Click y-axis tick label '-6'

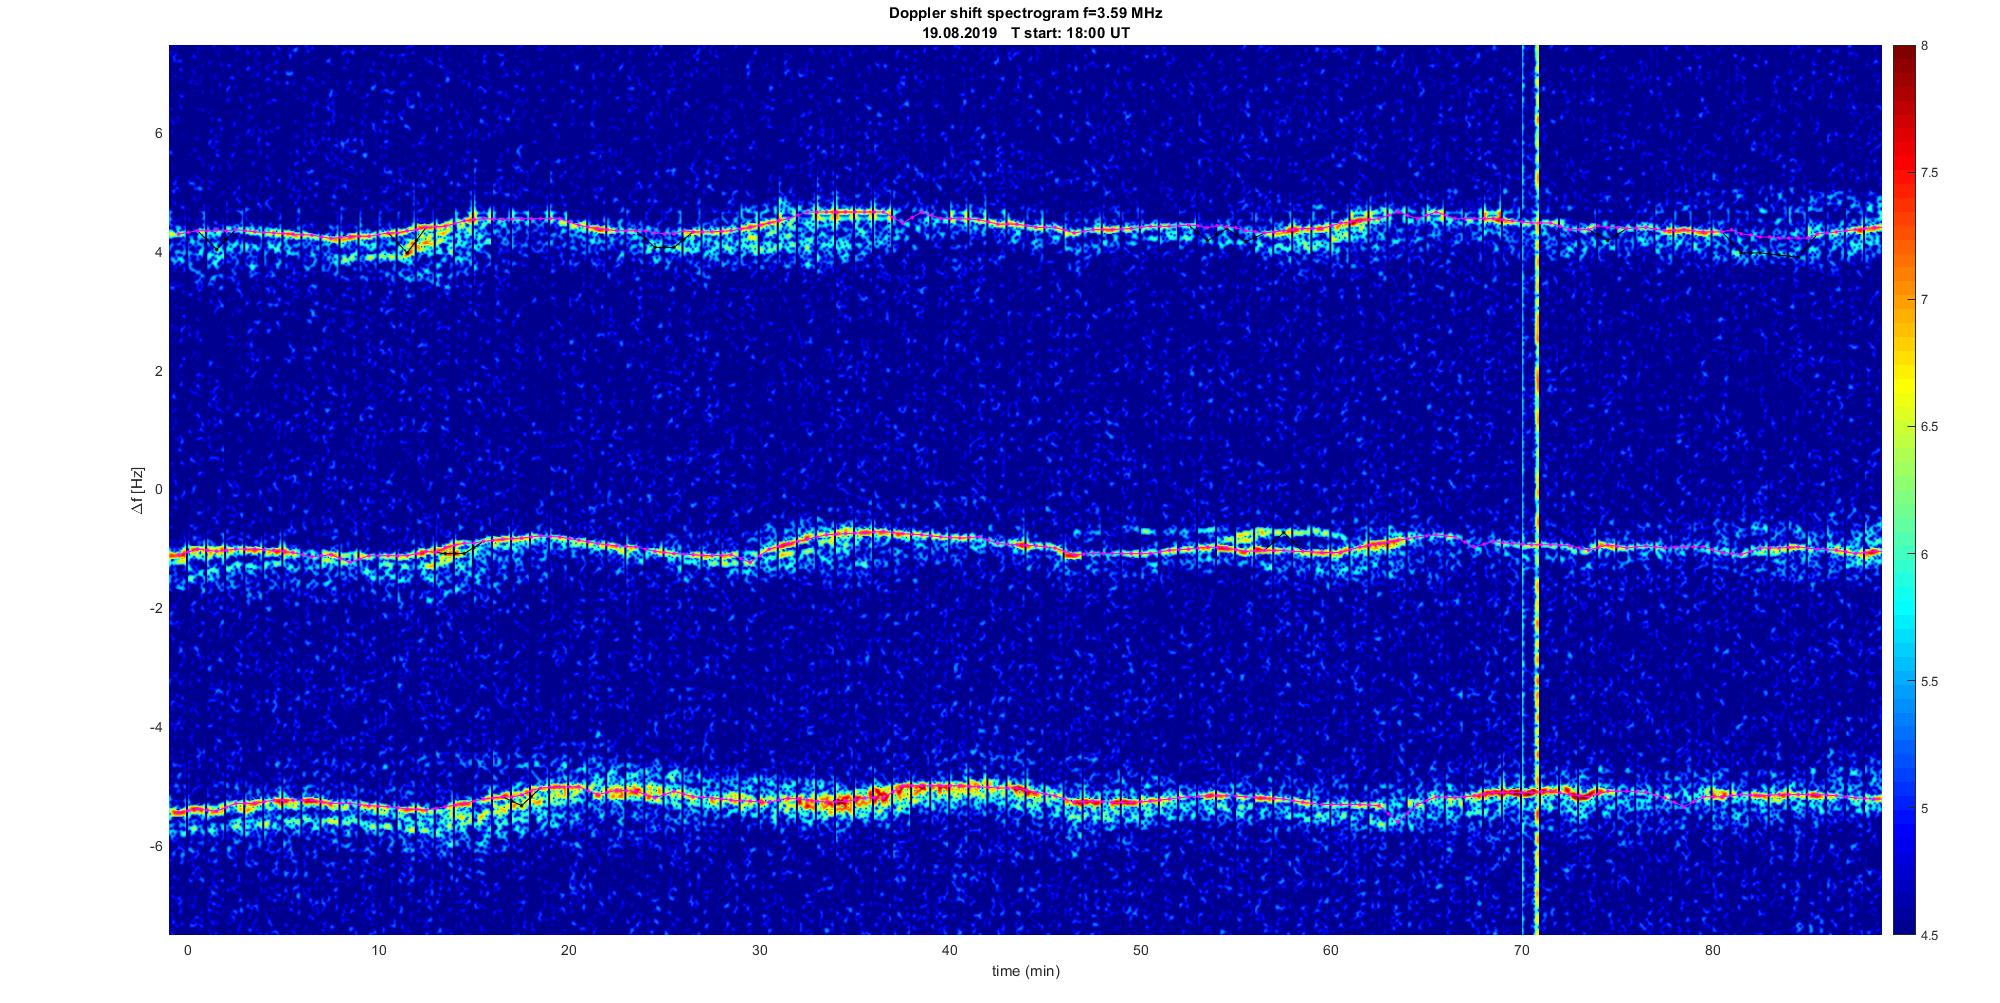click(156, 846)
